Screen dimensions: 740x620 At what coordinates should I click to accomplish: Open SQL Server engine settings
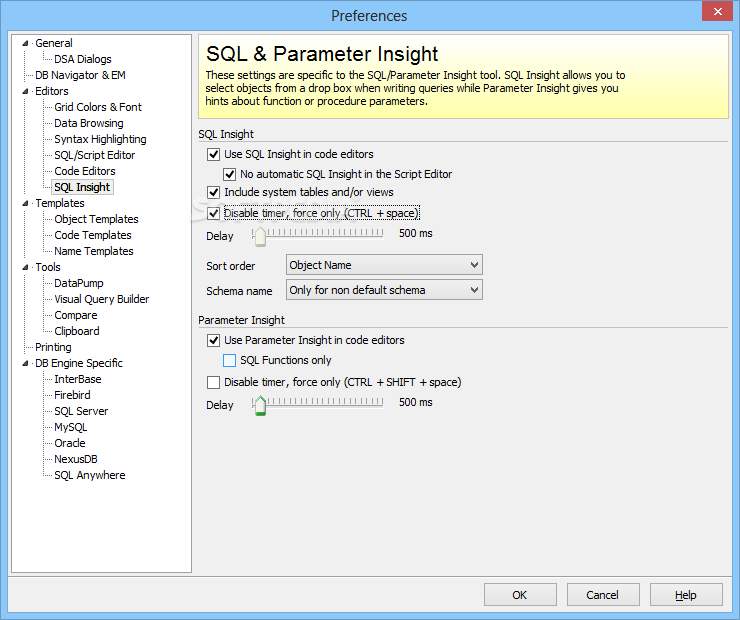click(x=81, y=411)
